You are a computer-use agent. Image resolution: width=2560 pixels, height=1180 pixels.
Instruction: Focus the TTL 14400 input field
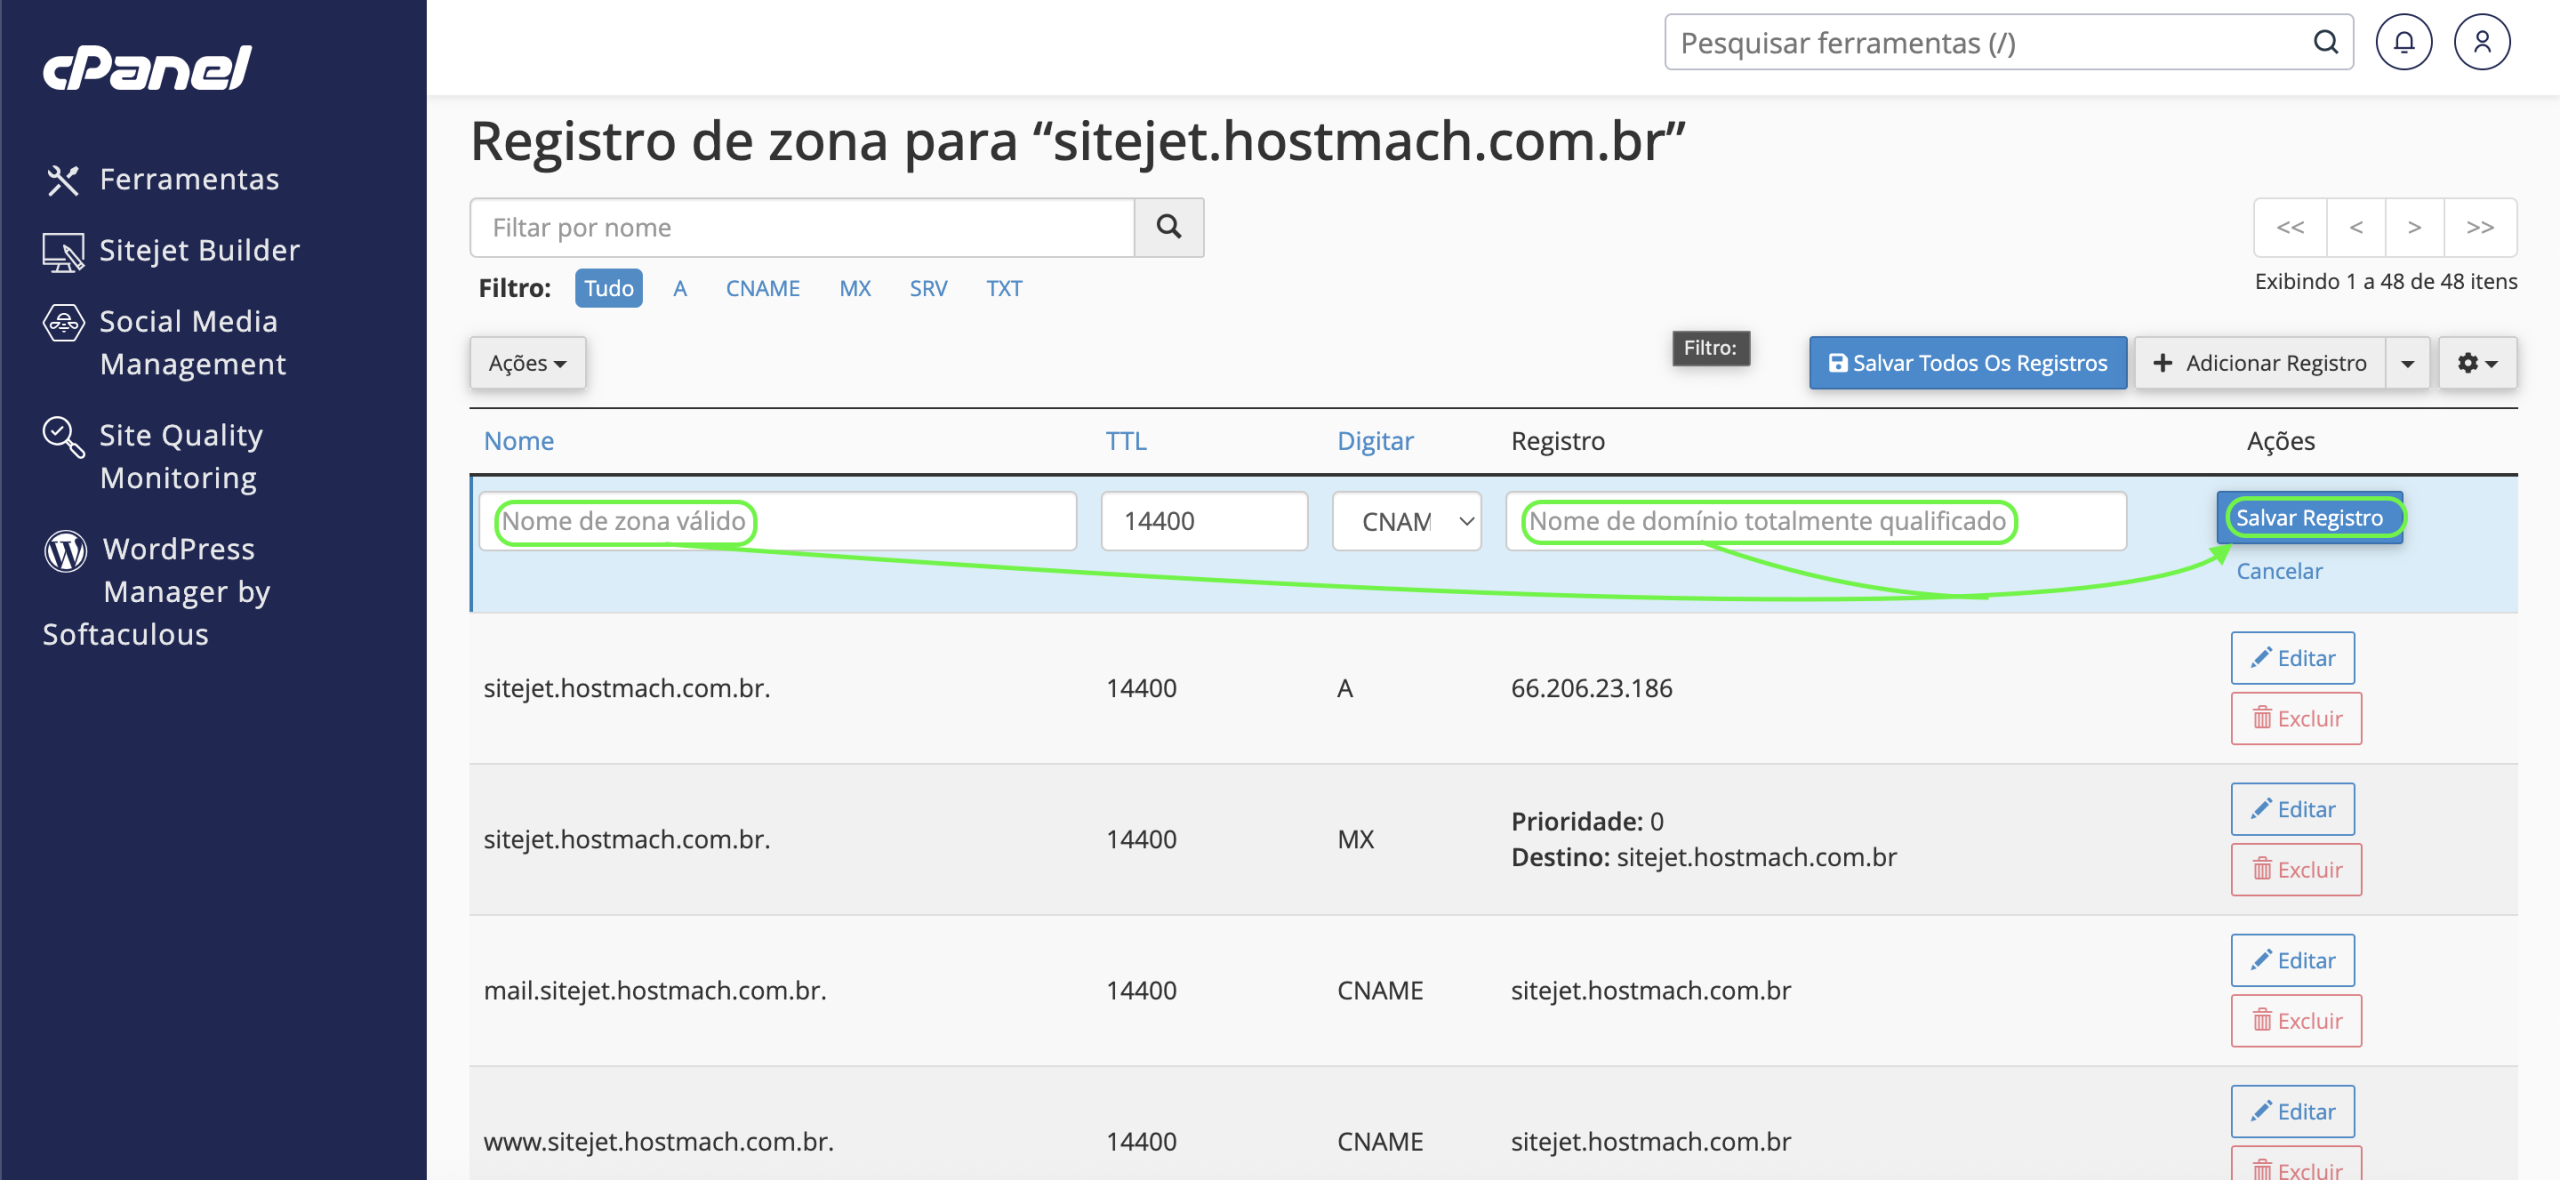(x=1205, y=521)
